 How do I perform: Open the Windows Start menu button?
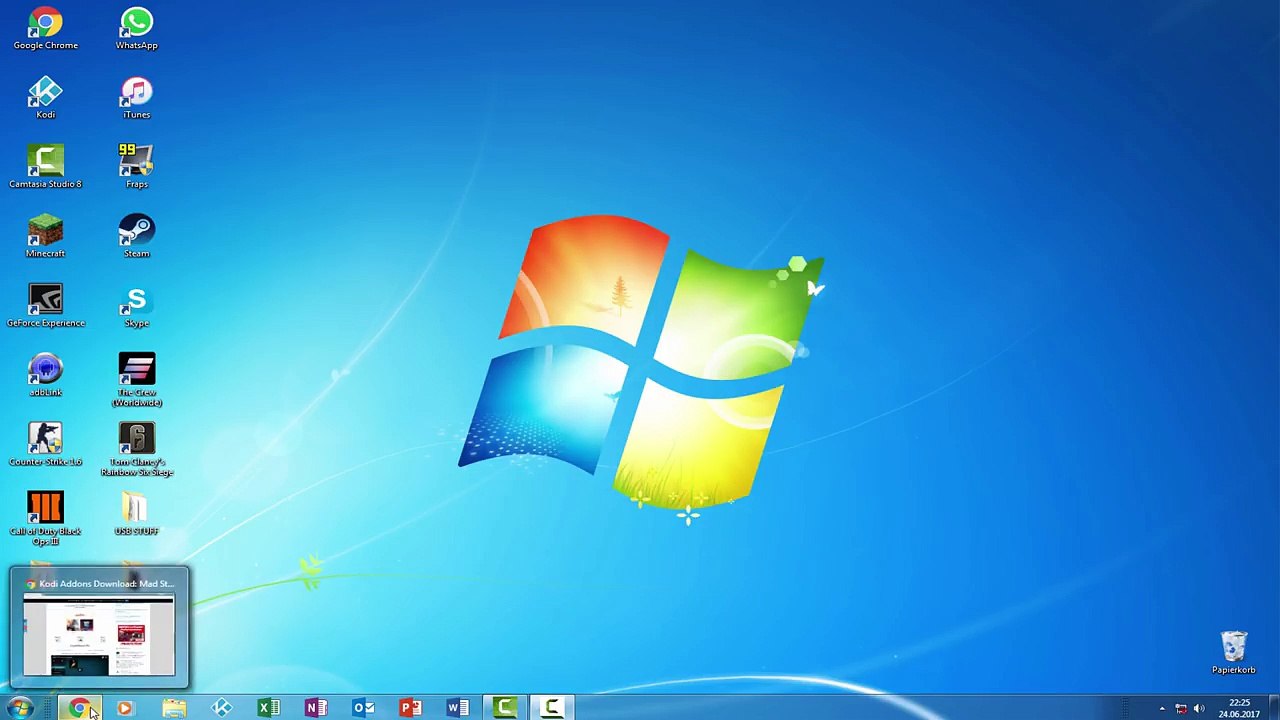[x=20, y=708]
